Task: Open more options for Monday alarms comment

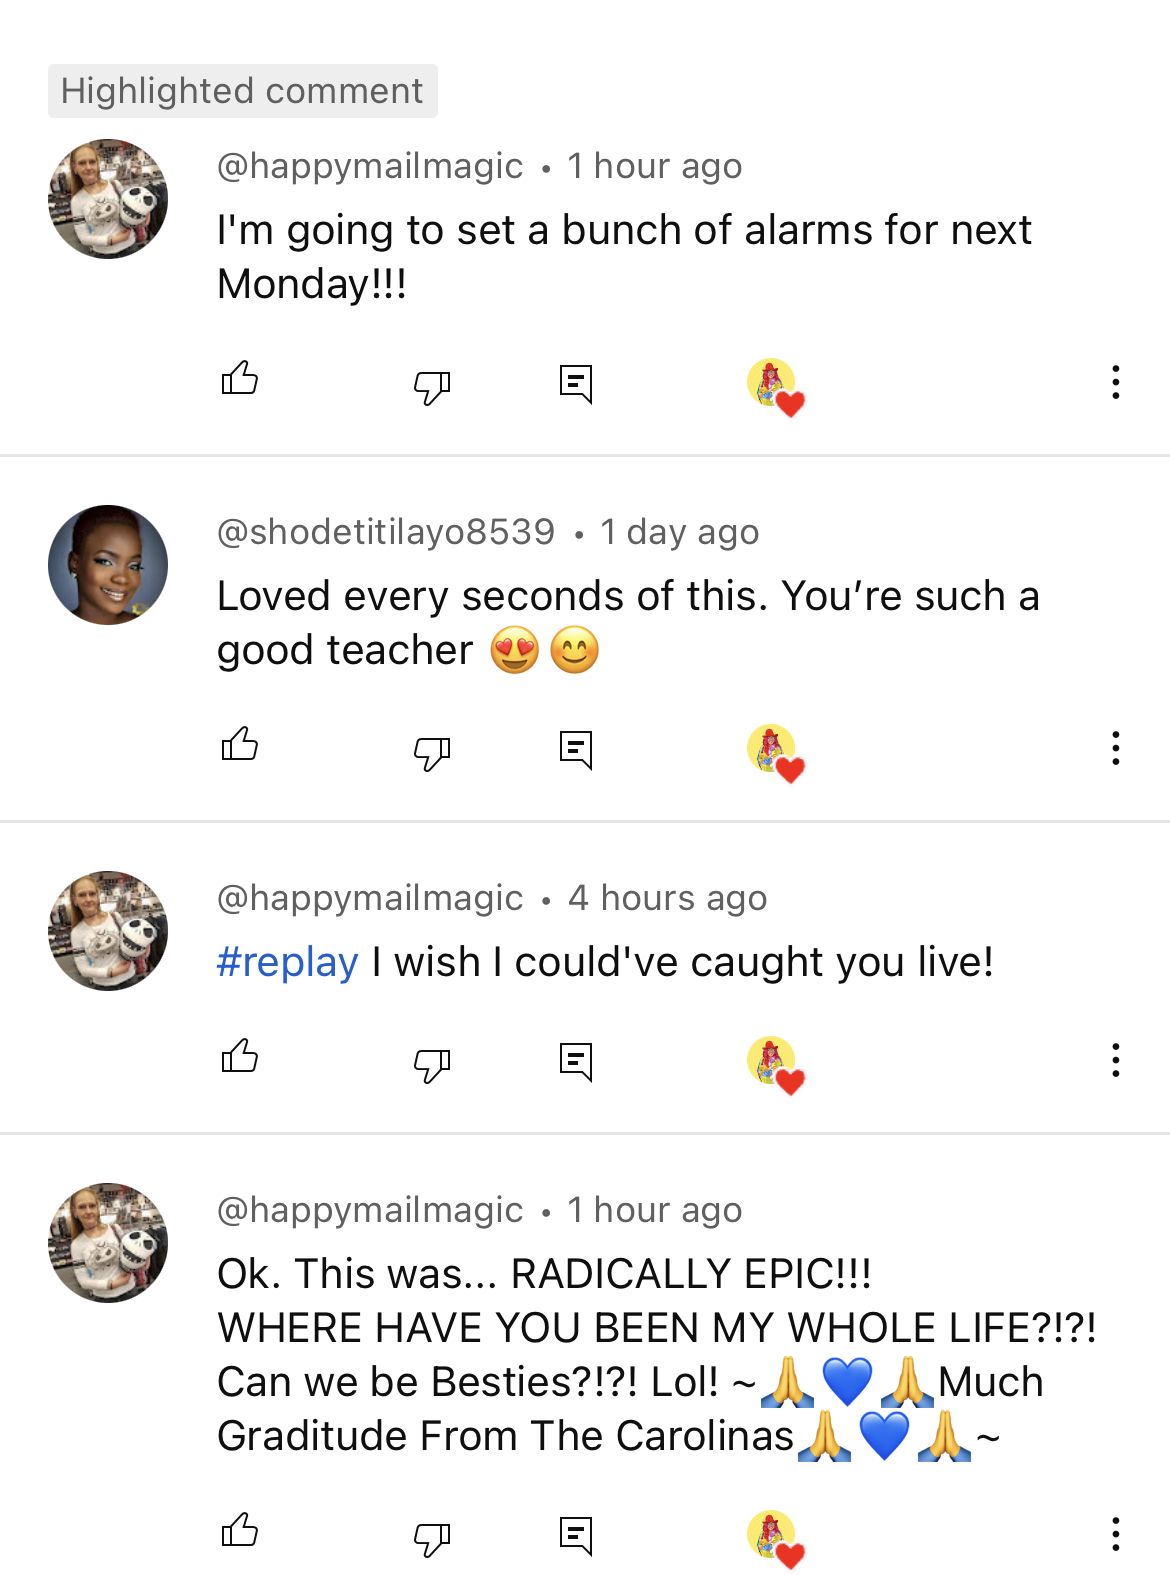Action: [x=1115, y=383]
